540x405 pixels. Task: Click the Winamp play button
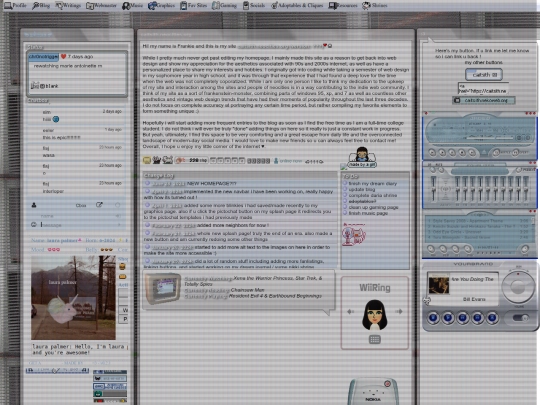[x=442, y=152]
